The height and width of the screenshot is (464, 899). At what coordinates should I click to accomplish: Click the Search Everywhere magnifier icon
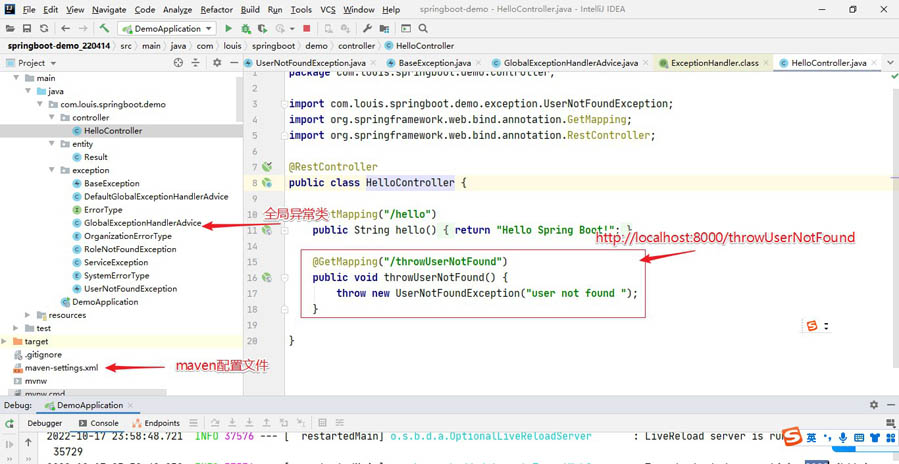423,28
